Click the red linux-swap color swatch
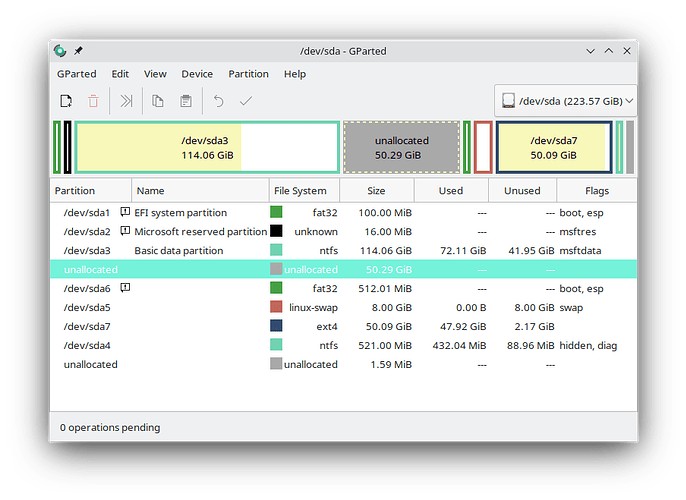Viewport: 686px width, 500px height. pos(276,307)
